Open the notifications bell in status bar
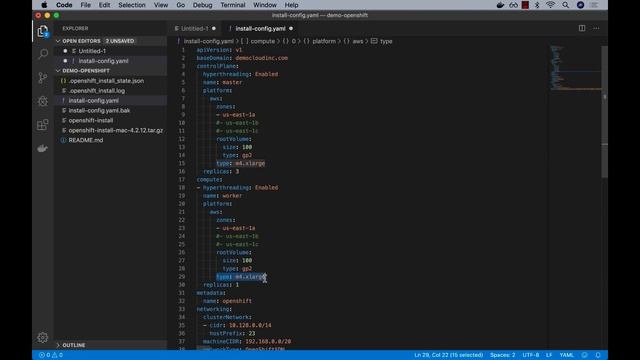 click(598, 355)
